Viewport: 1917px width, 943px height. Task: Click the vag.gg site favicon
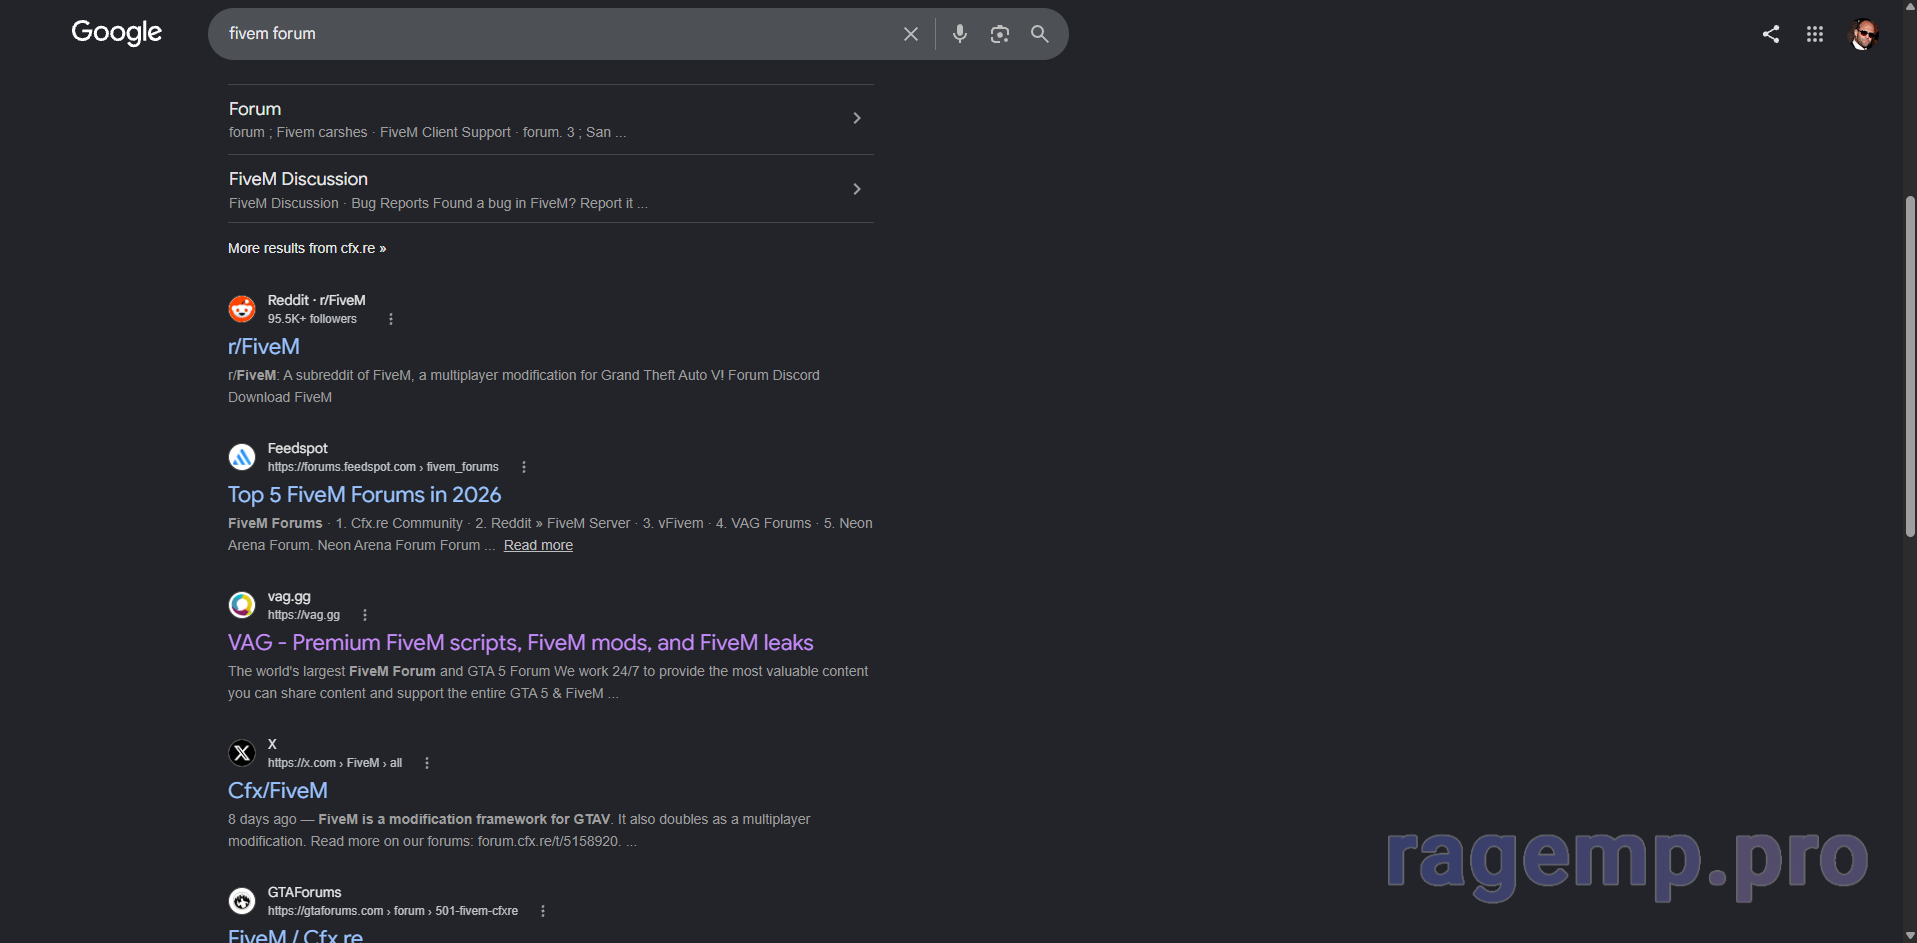(x=242, y=605)
